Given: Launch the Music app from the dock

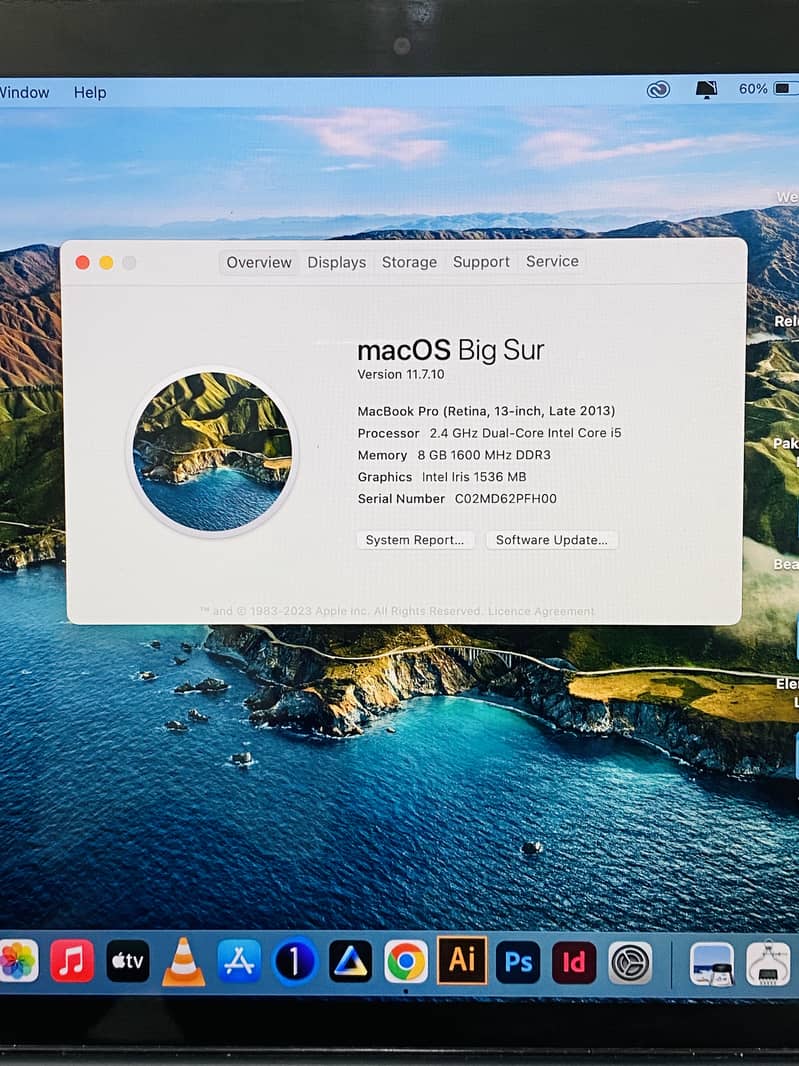Looking at the screenshot, I should coord(72,962).
